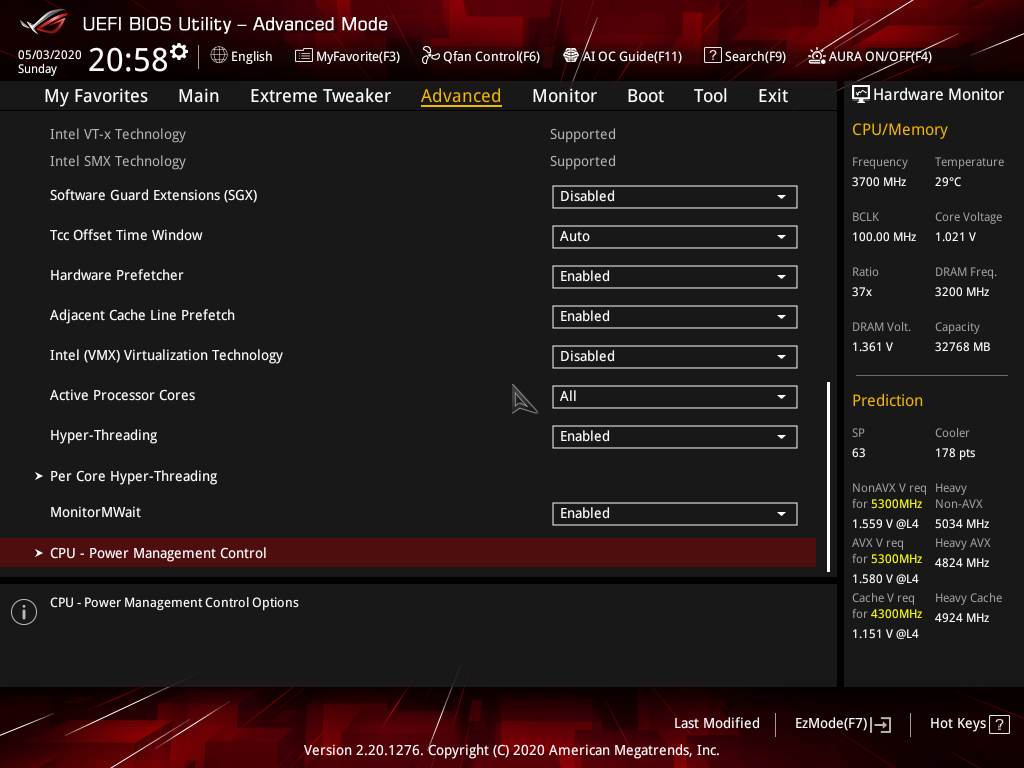Click the EzMode exit arrow icon
The height and width of the screenshot is (768, 1024).
click(x=881, y=724)
